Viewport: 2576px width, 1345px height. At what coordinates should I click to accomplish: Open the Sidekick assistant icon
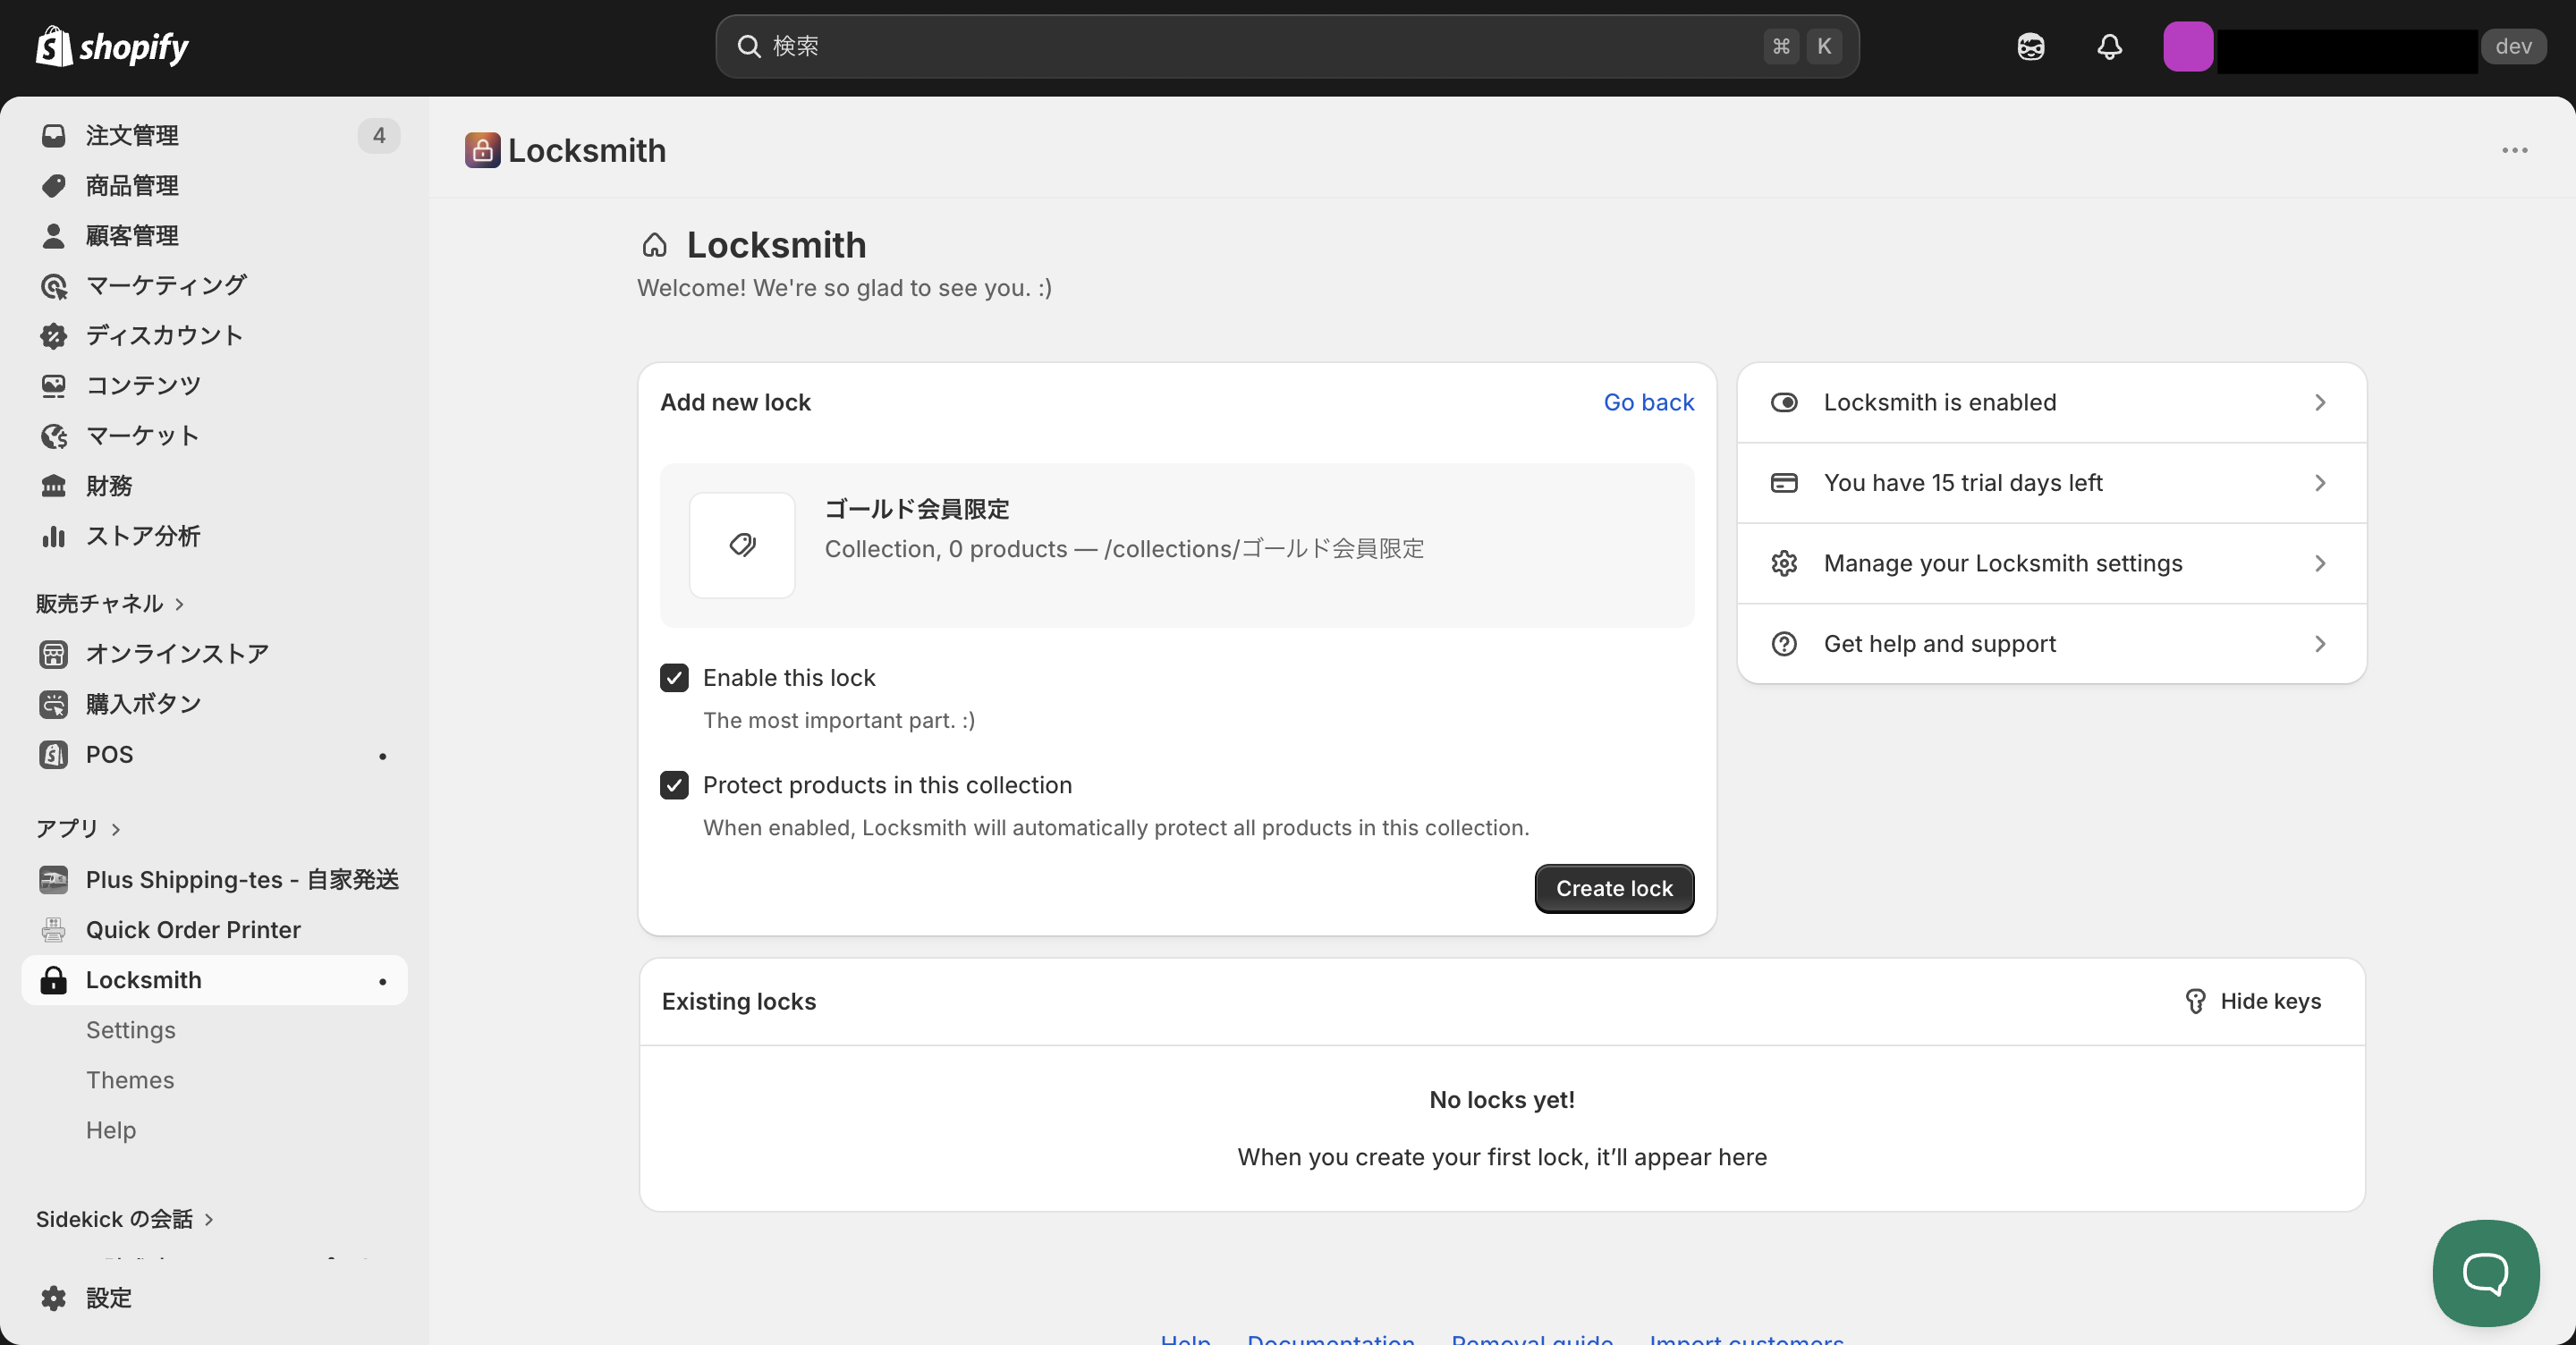tap(2030, 46)
